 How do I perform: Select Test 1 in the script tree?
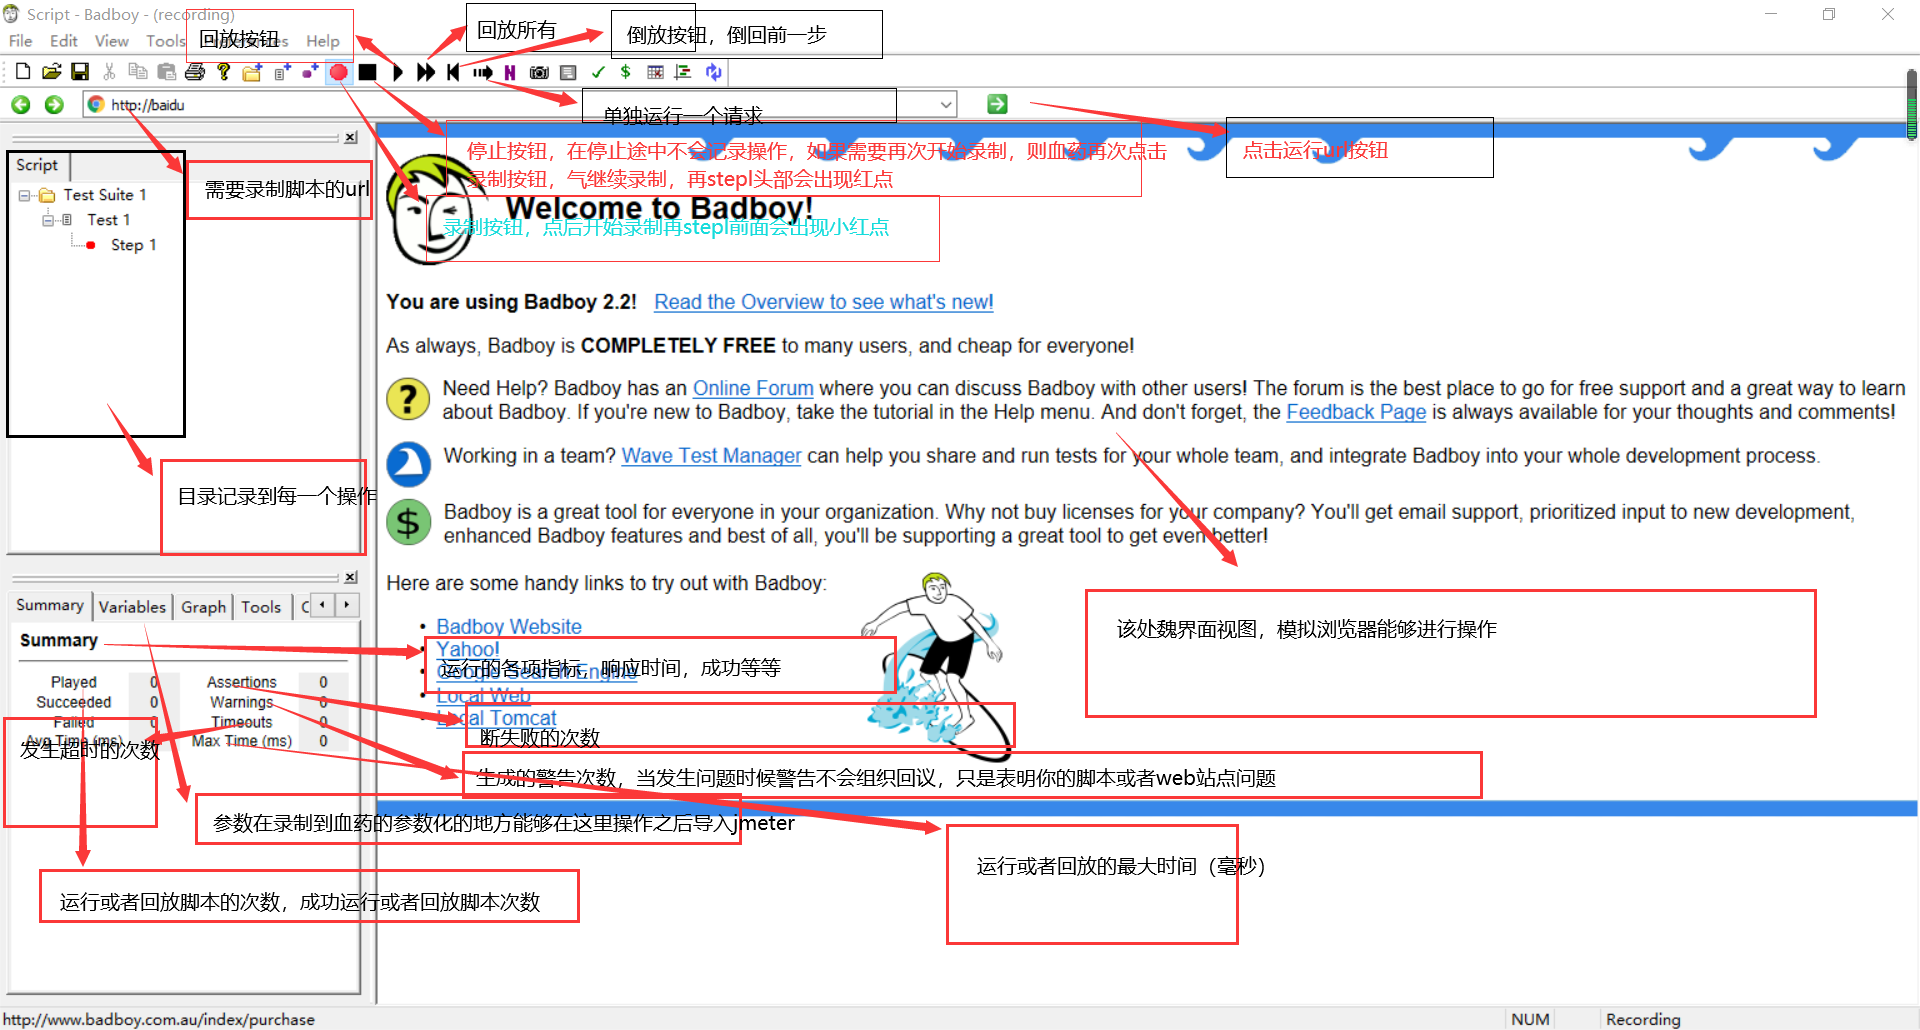108,220
